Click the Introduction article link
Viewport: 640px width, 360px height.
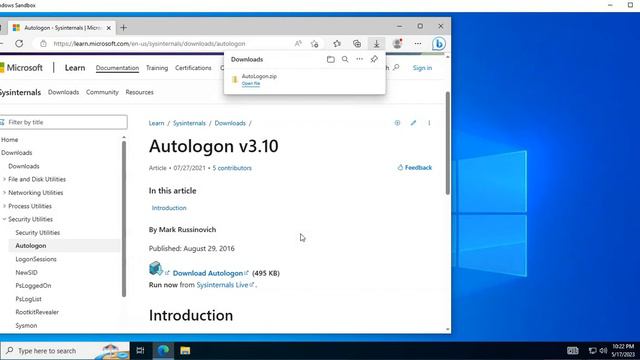pos(169,208)
